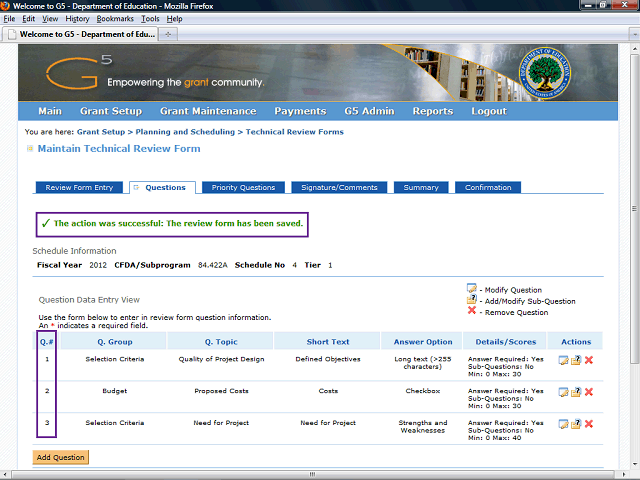Click the Department of Education seal
The height and width of the screenshot is (480, 640).
tap(544, 73)
